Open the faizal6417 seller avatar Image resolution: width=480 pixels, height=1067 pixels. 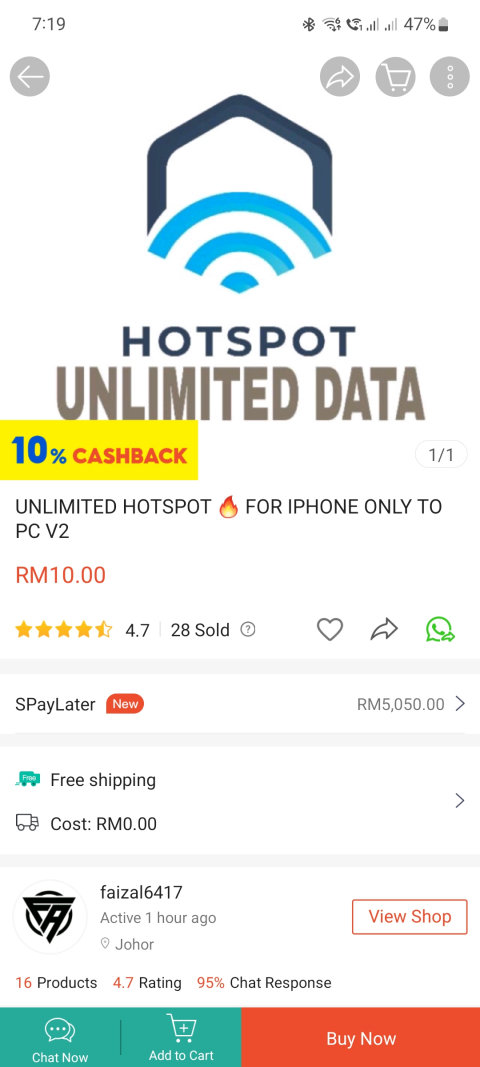50,917
